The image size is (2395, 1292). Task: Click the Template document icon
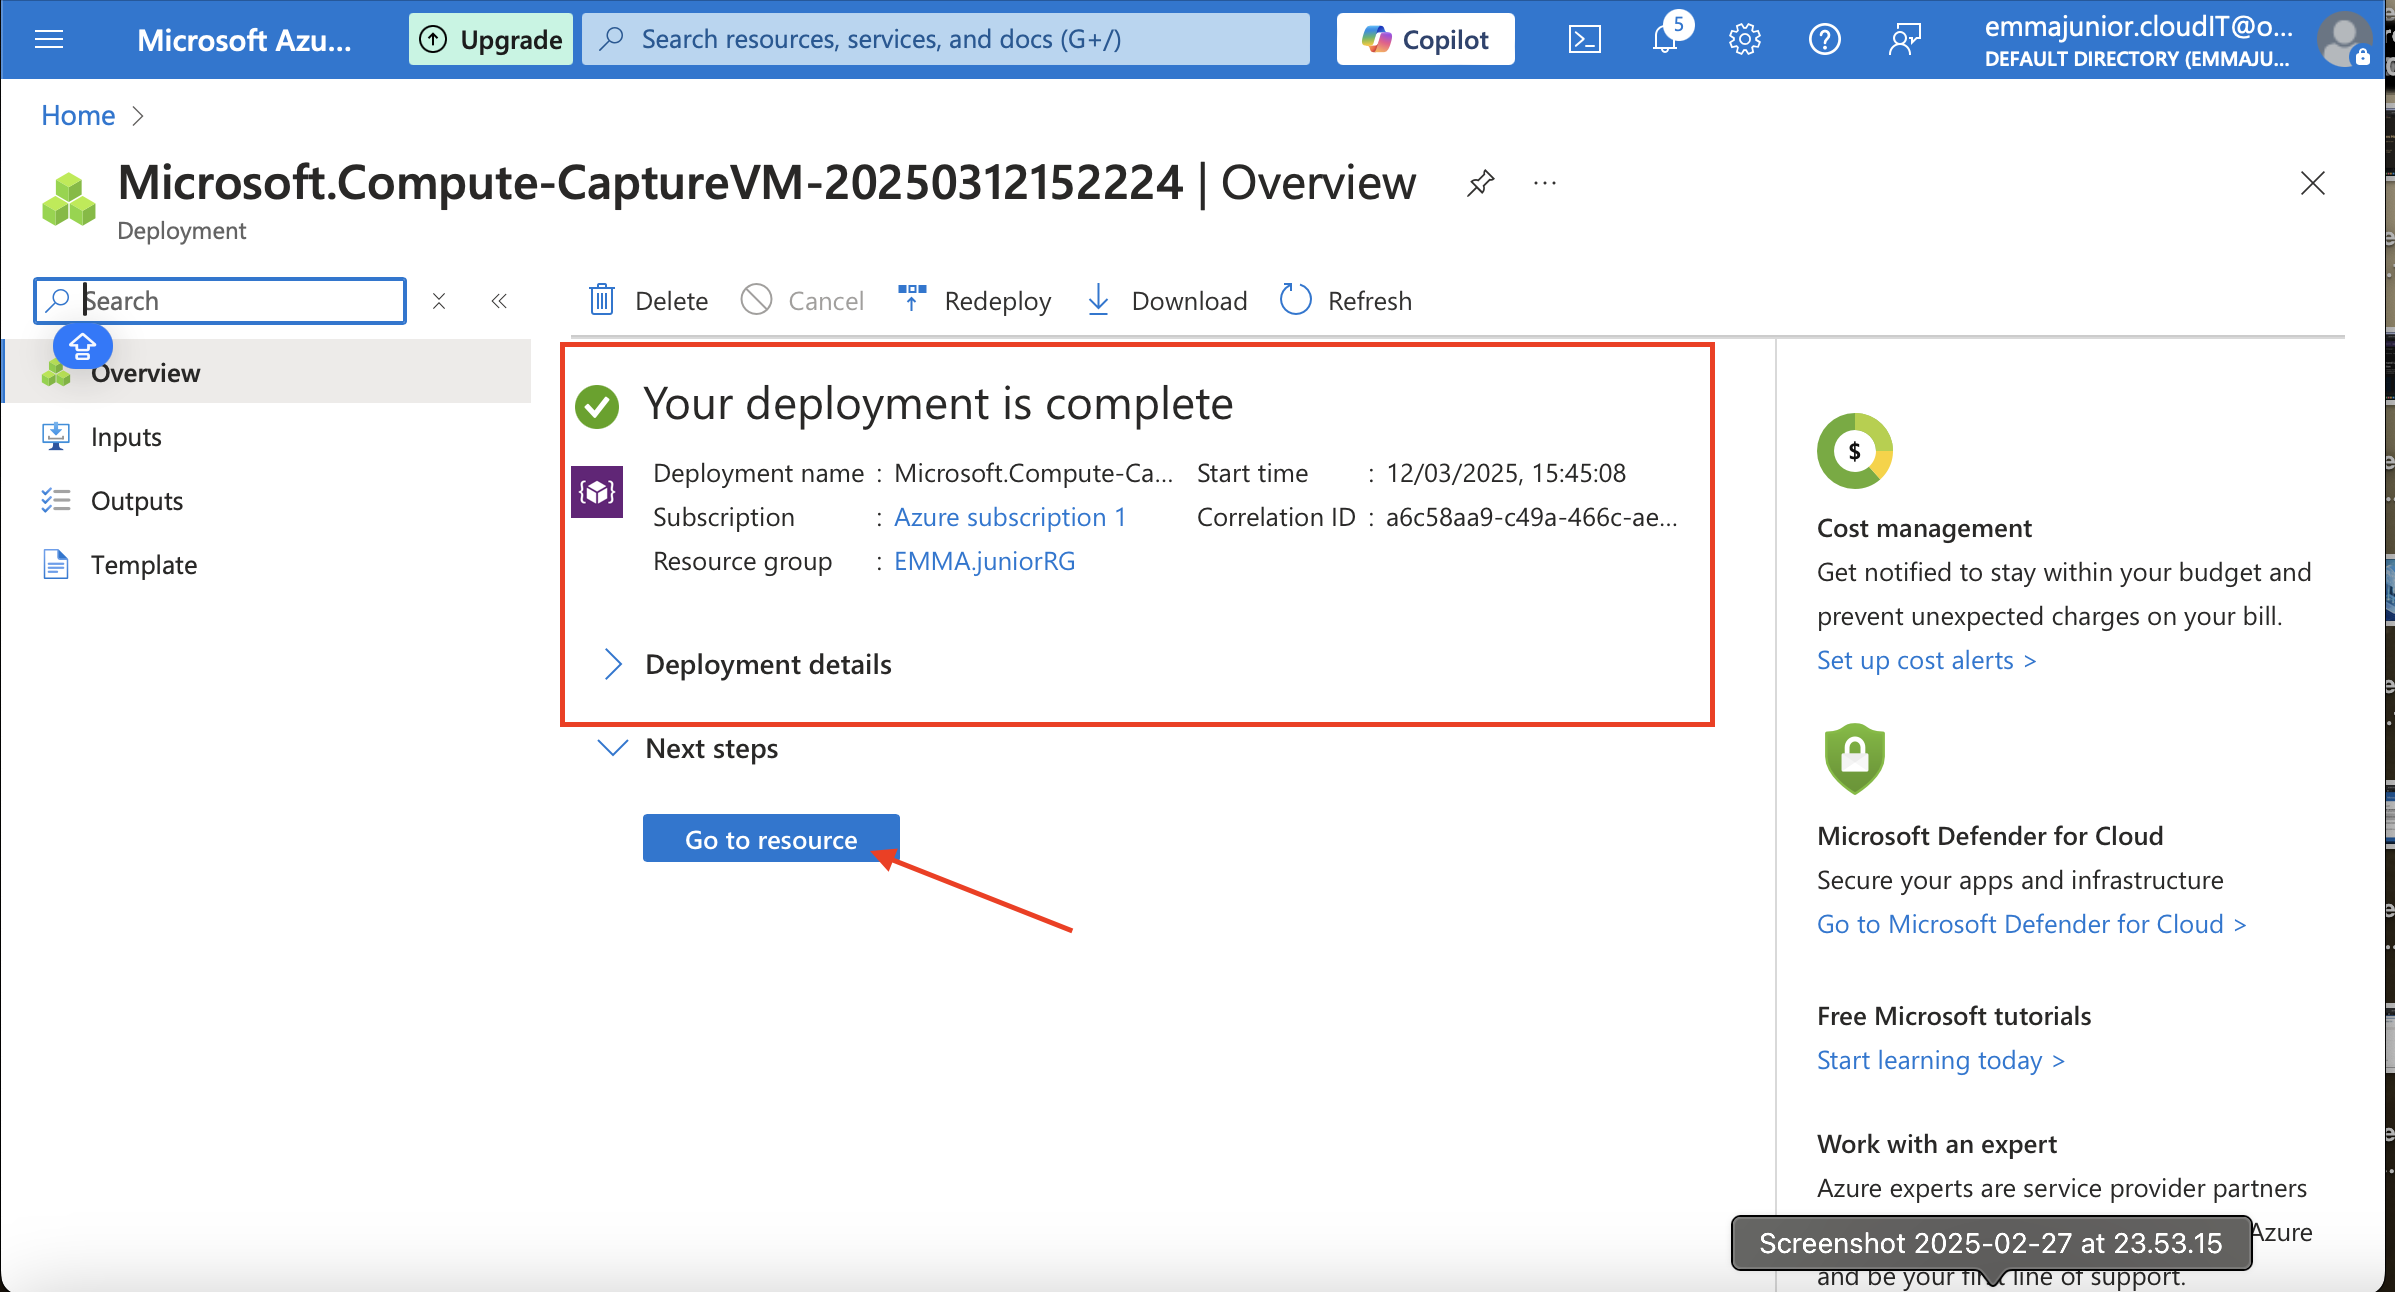(x=56, y=564)
